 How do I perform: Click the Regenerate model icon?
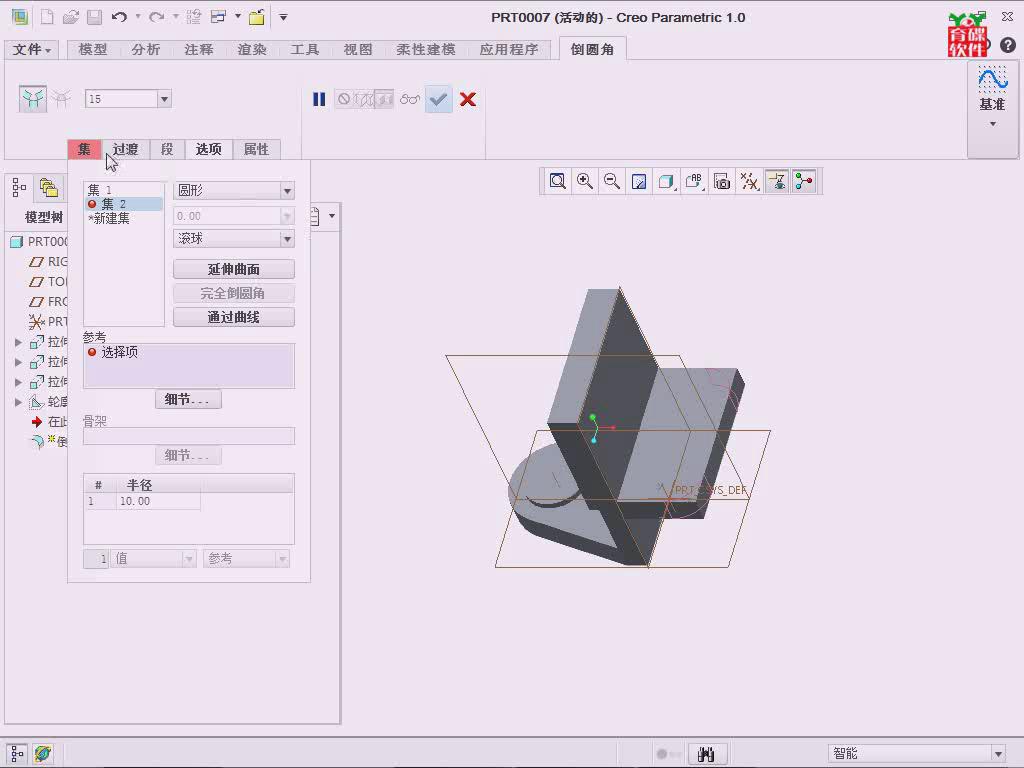(193, 18)
